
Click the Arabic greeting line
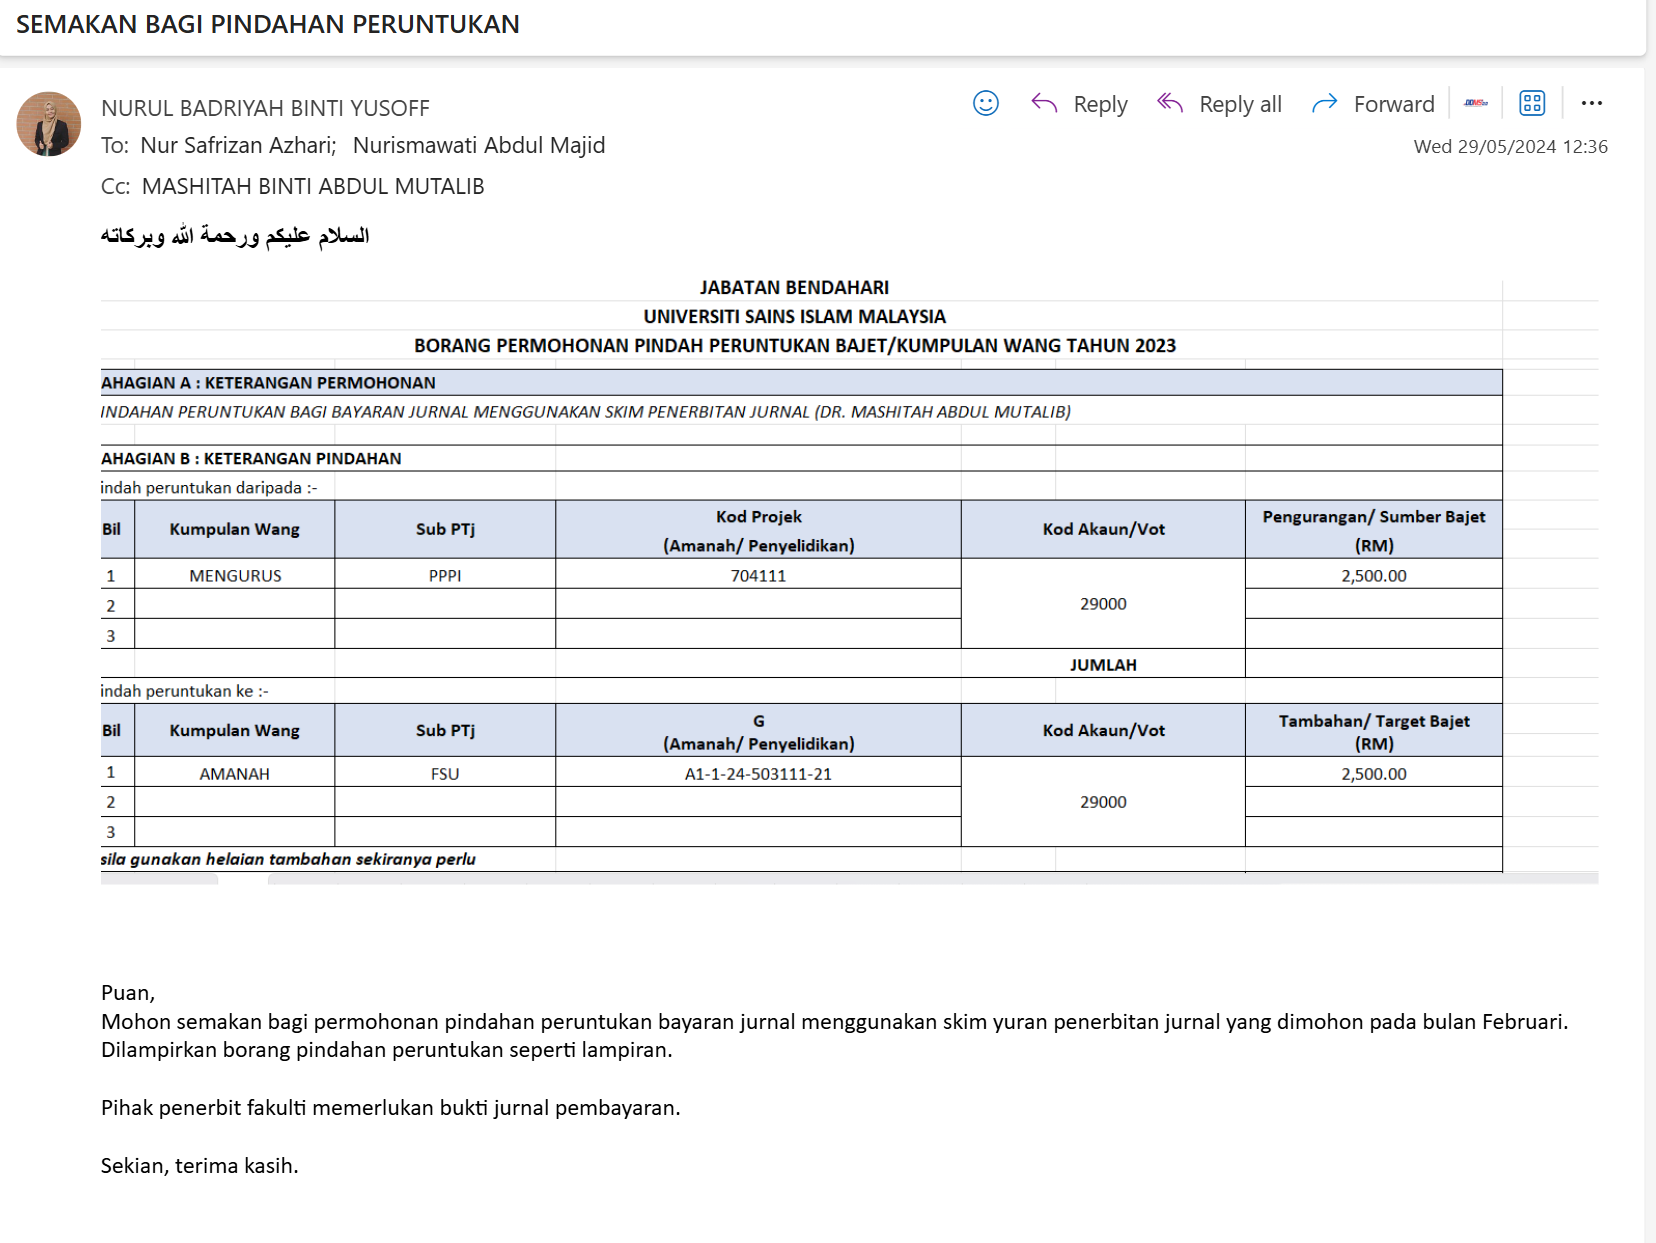tap(235, 236)
